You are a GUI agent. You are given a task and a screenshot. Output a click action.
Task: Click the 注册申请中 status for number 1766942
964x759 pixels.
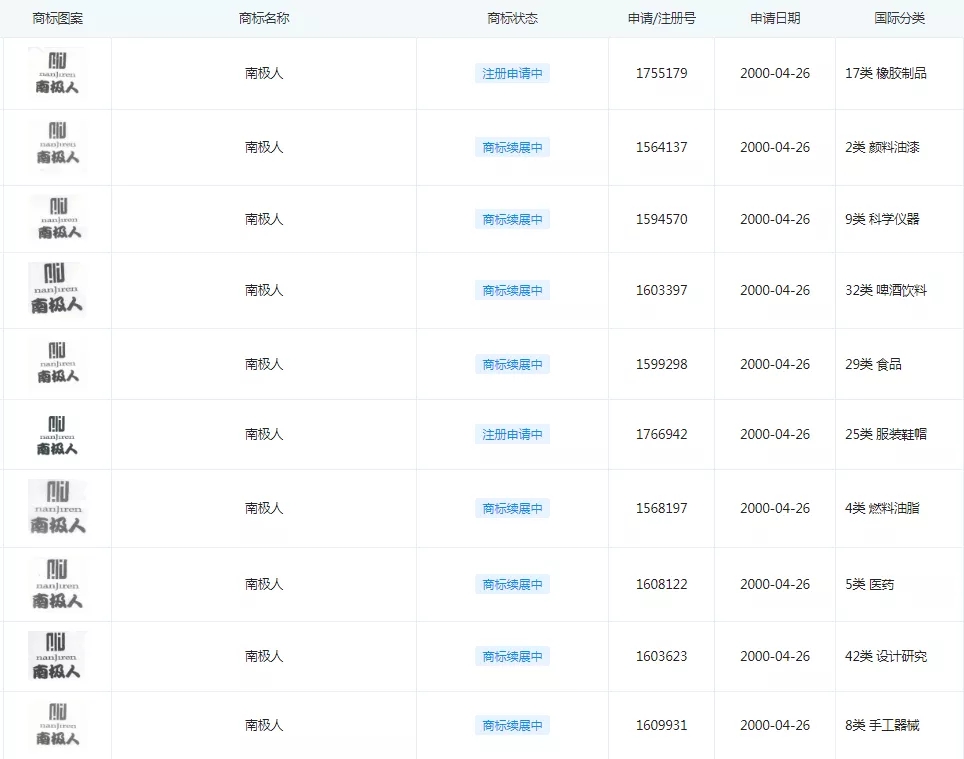[x=512, y=435]
